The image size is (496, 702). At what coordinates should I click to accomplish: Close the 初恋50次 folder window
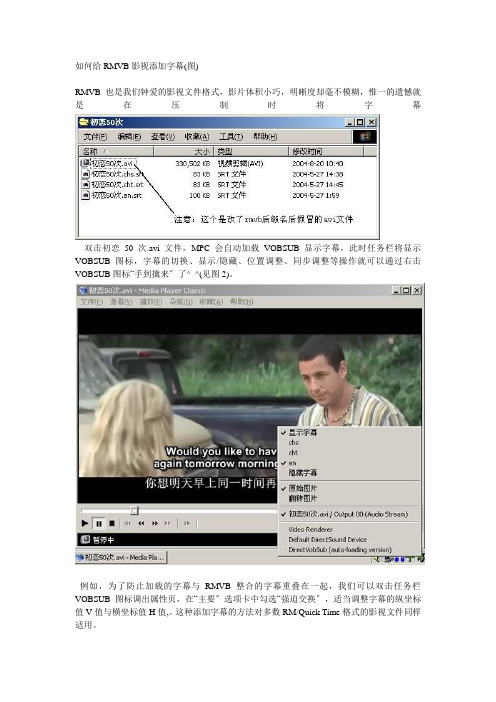[371, 122]
